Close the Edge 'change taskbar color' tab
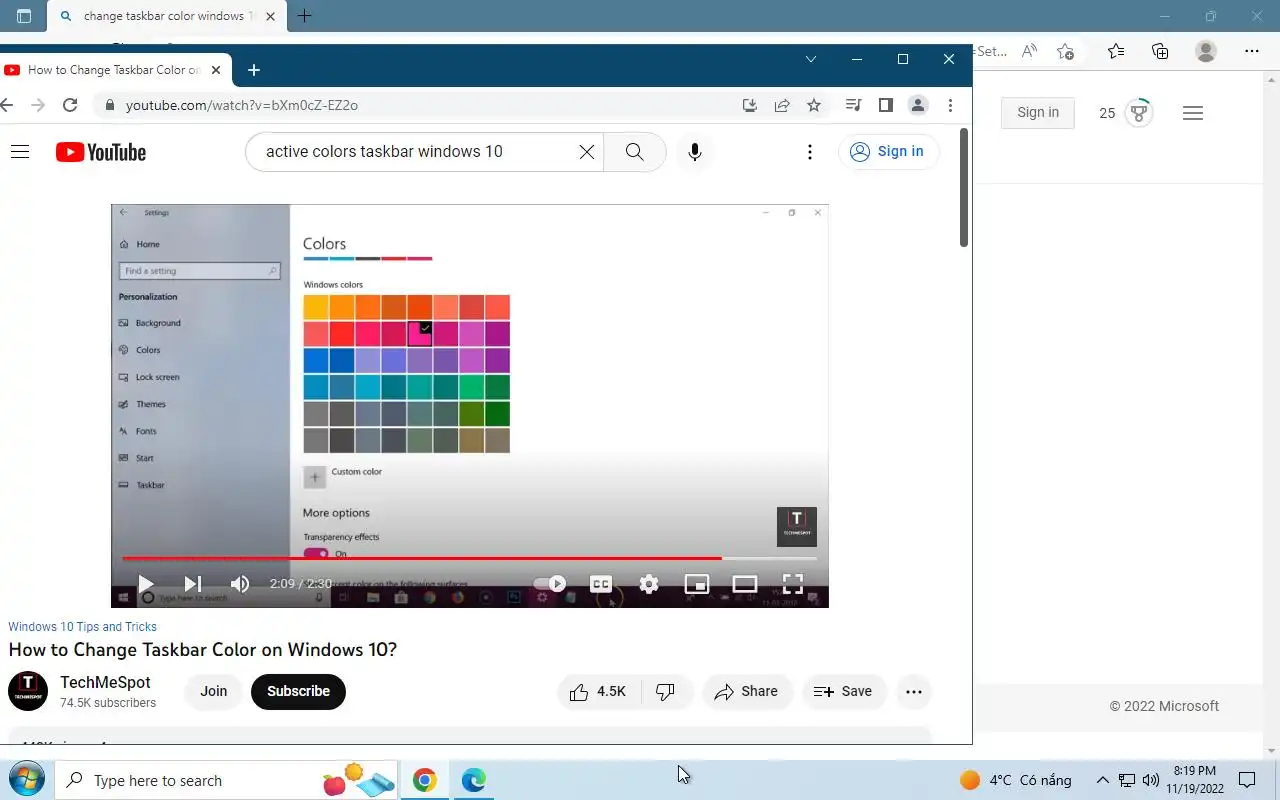Viewport: 1280px width, 800px height. [270, 16]
